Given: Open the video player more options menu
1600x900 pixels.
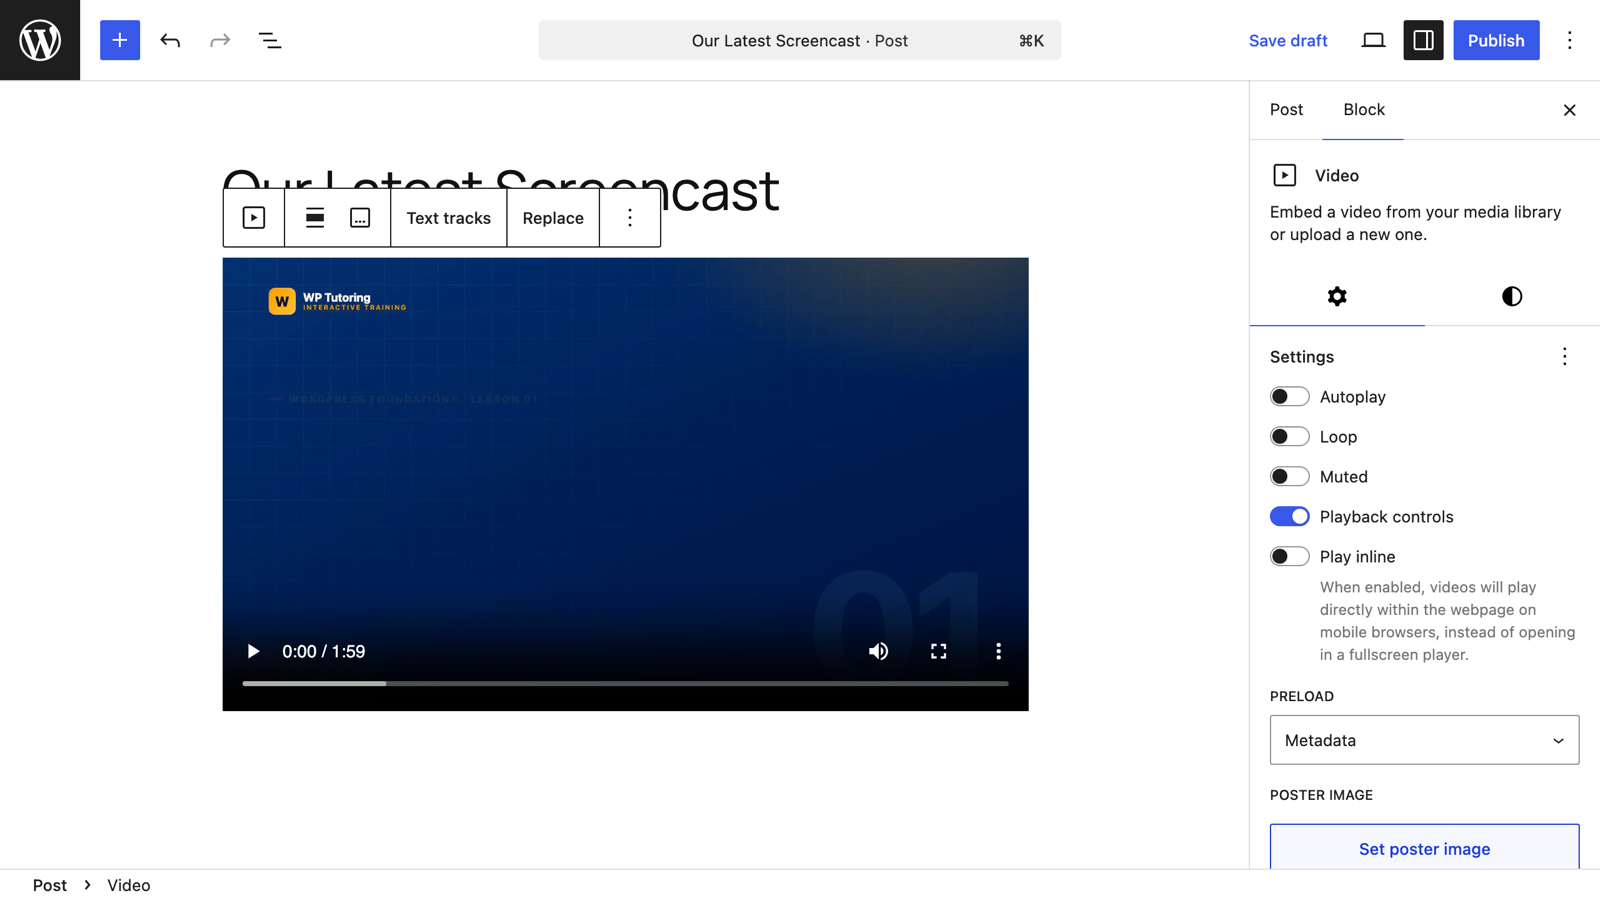Looking at the screenshot, I should 998,651.
